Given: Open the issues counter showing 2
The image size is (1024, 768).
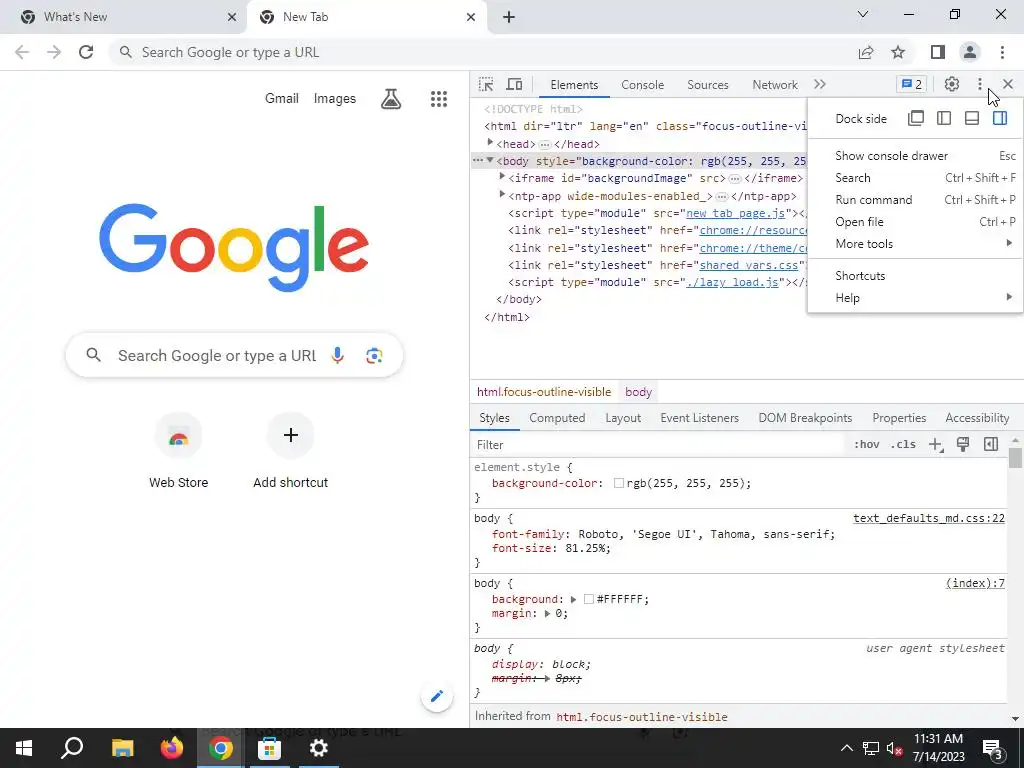Looking at the screenshot, I should coord(912,84).
